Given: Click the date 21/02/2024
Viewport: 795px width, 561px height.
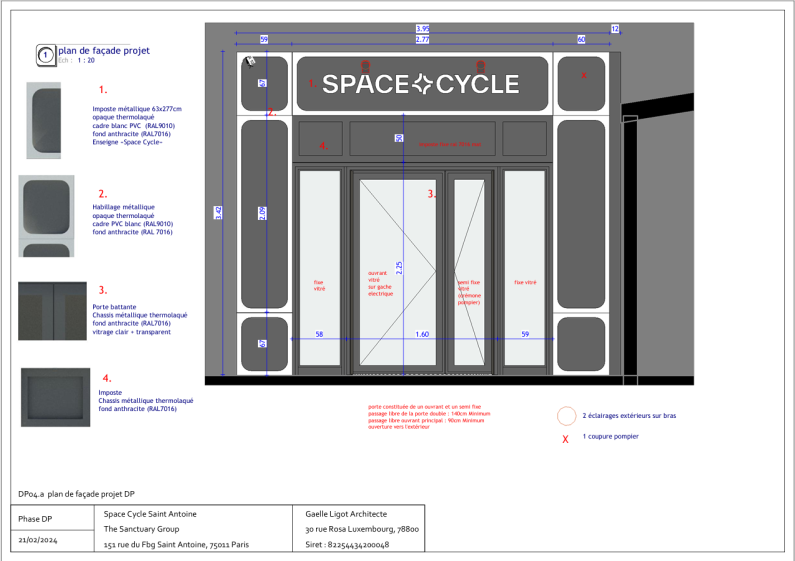Looking at the screenshot, I should point(38,540).
